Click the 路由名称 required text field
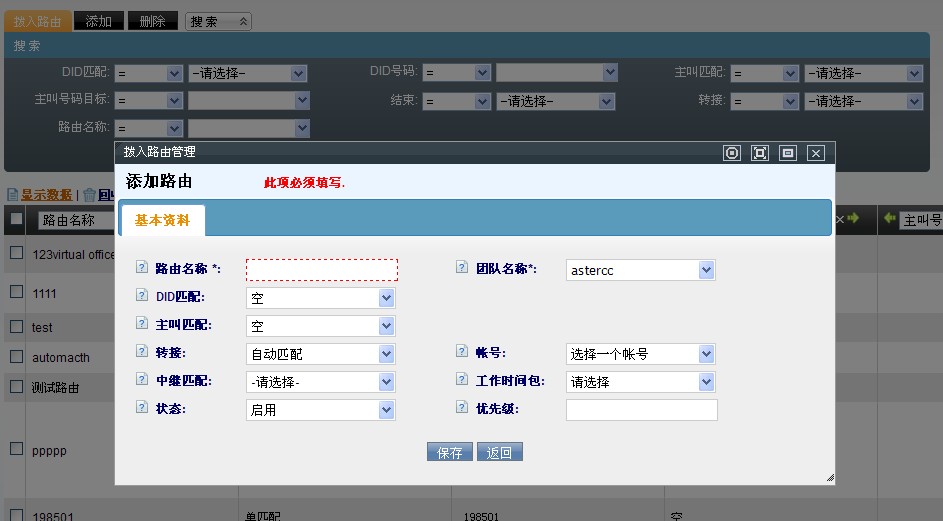 click(322, 270)
